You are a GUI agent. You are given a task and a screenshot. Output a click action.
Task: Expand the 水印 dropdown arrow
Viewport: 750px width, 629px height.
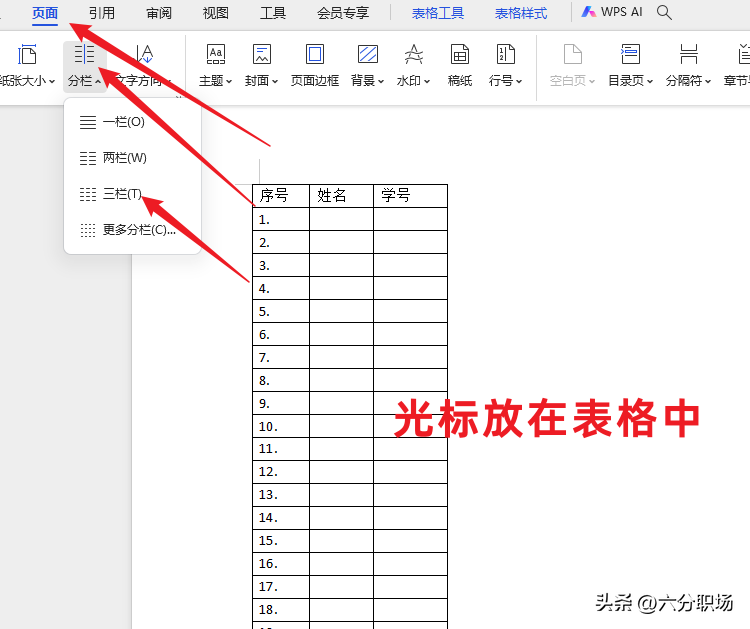tap(427, 82)
